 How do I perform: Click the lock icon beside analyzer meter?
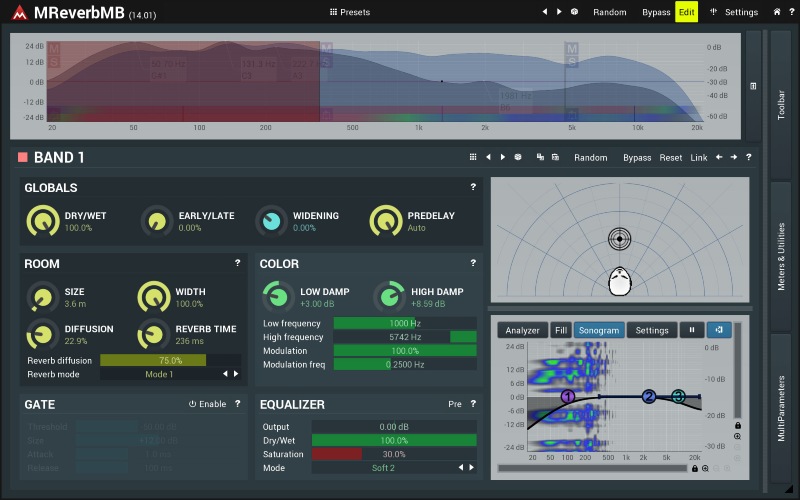click(x=738, y=426)
